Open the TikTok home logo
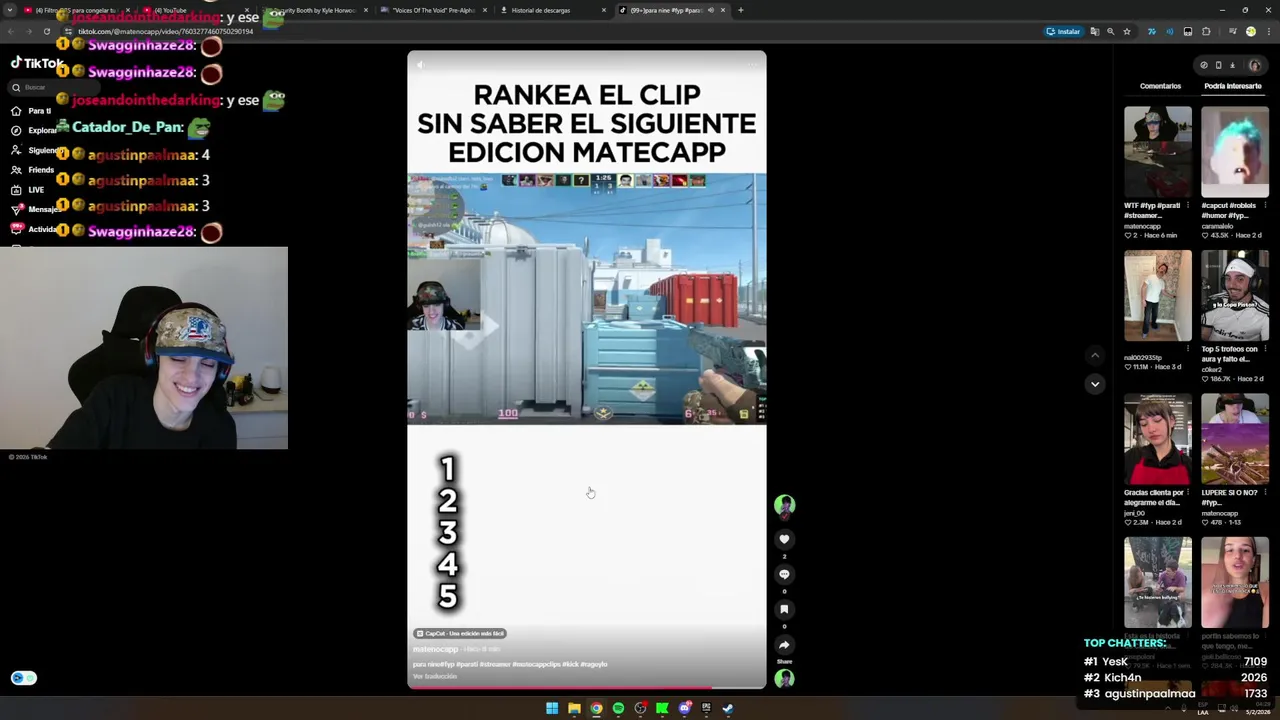This screenshot has height=720, width=1280. pos(38,63)
